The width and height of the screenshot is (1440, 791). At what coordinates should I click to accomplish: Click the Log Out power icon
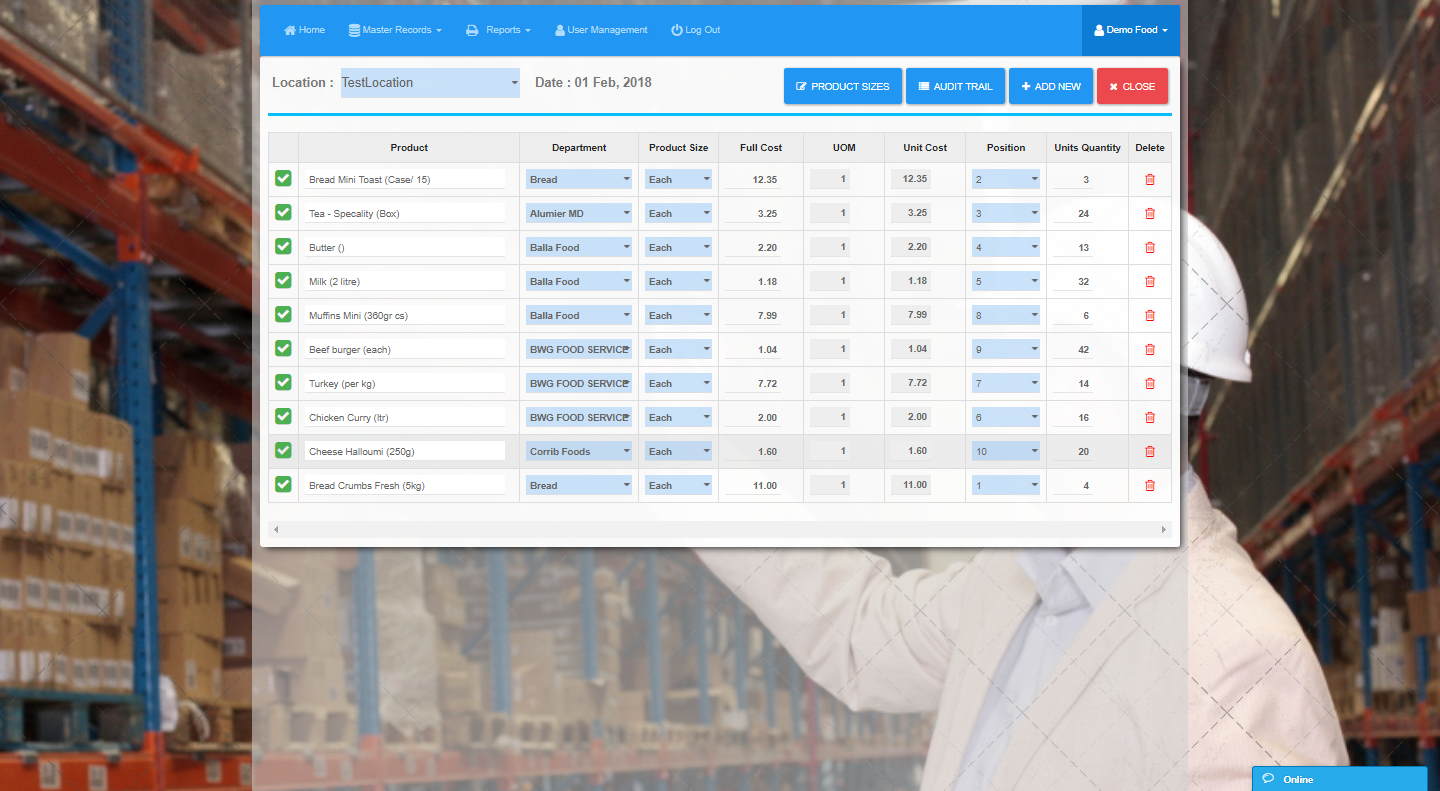677,30
